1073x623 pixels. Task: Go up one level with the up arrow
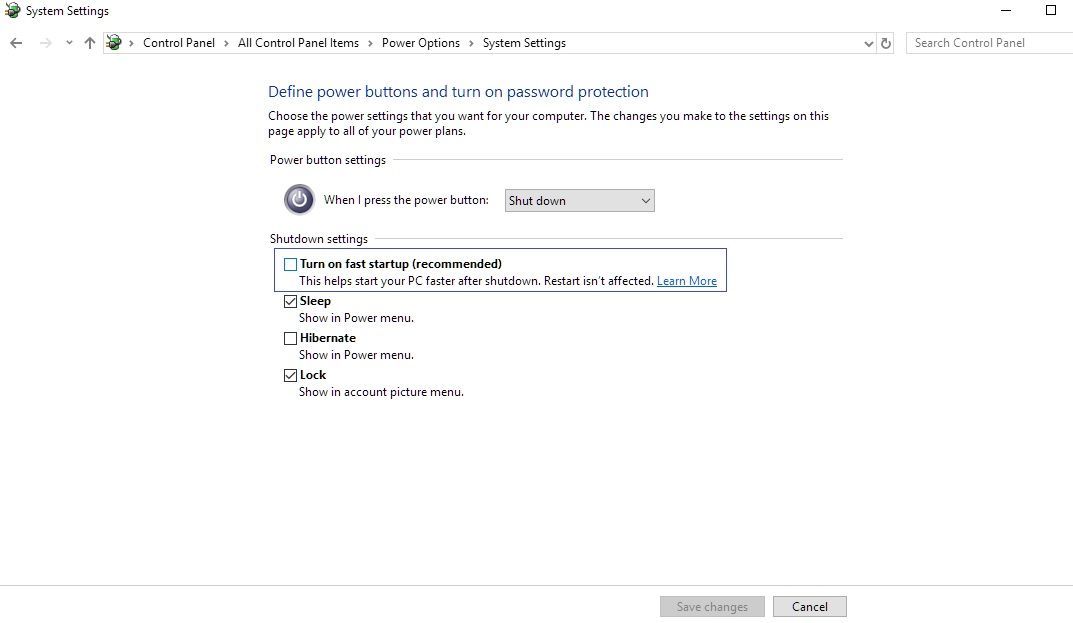[90, 43]
